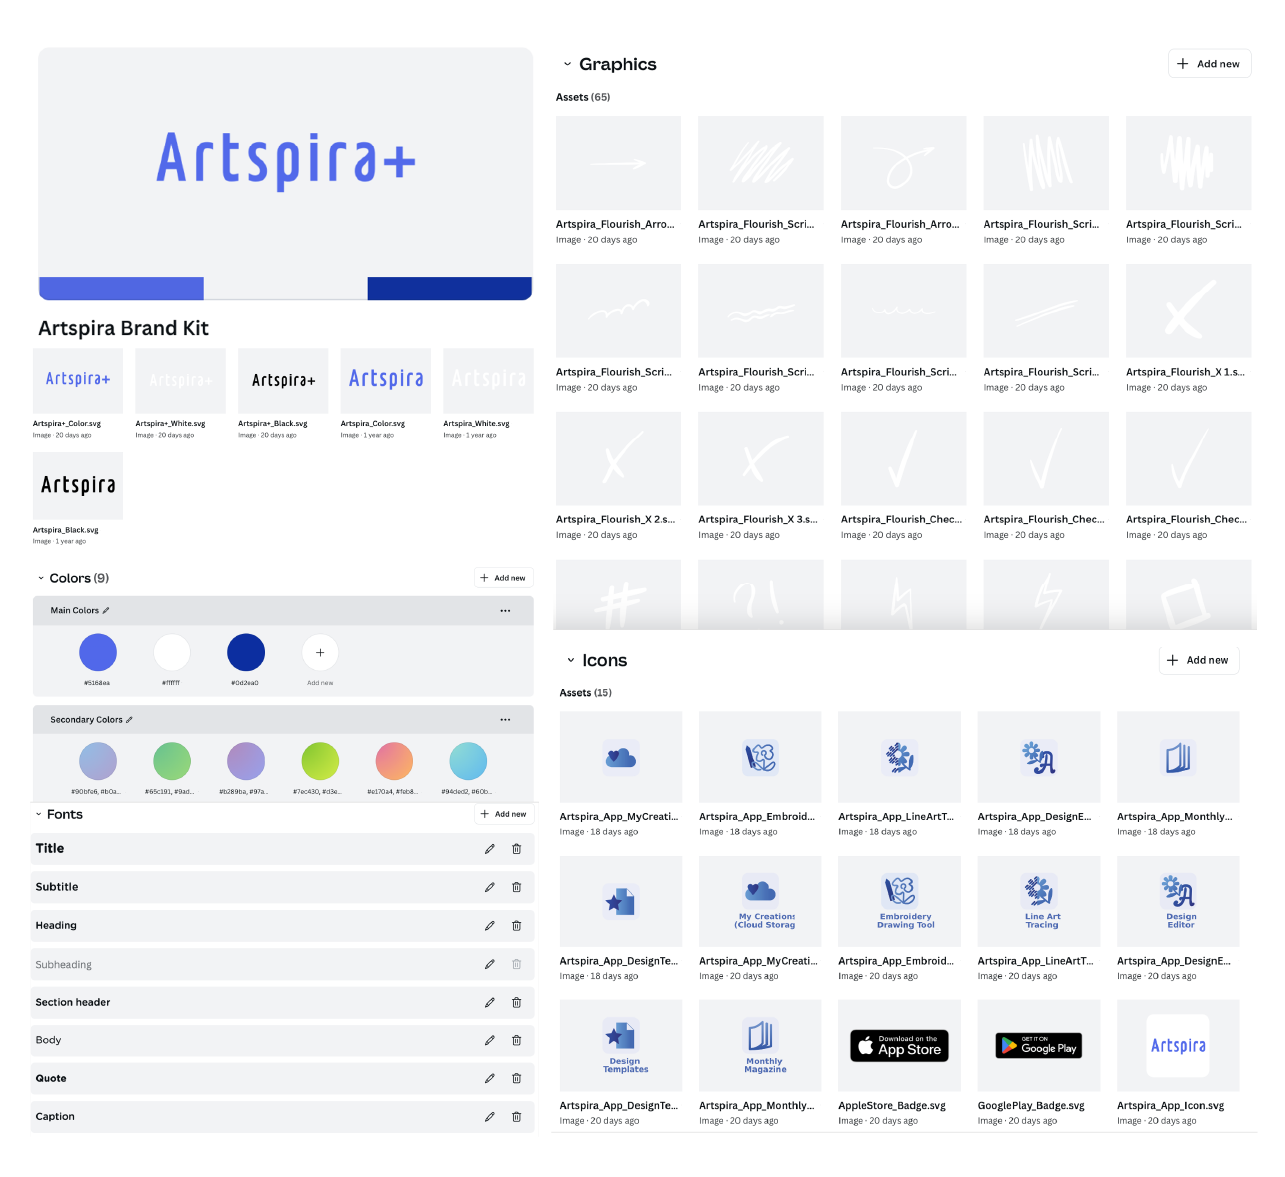The width and height of the screenshot is (1285, 1177).
Task: Add a new color to Main Colors
Action: 320,652
